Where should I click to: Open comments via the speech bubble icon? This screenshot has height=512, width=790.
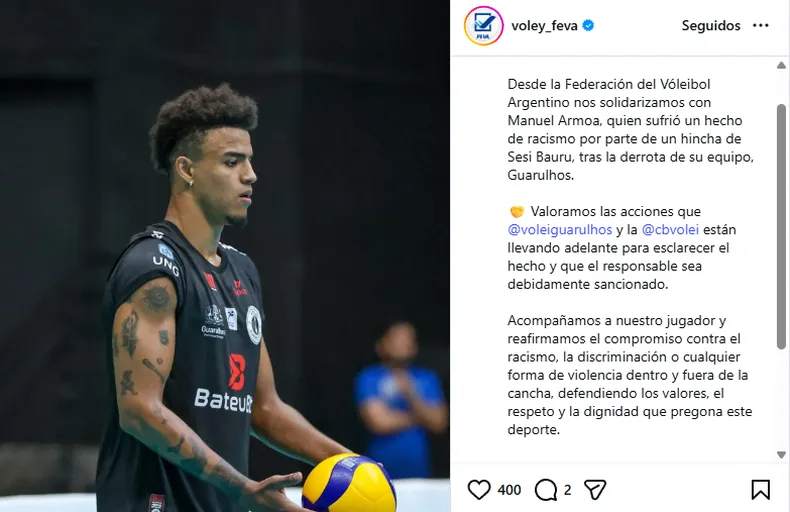(x=546, y=490)
